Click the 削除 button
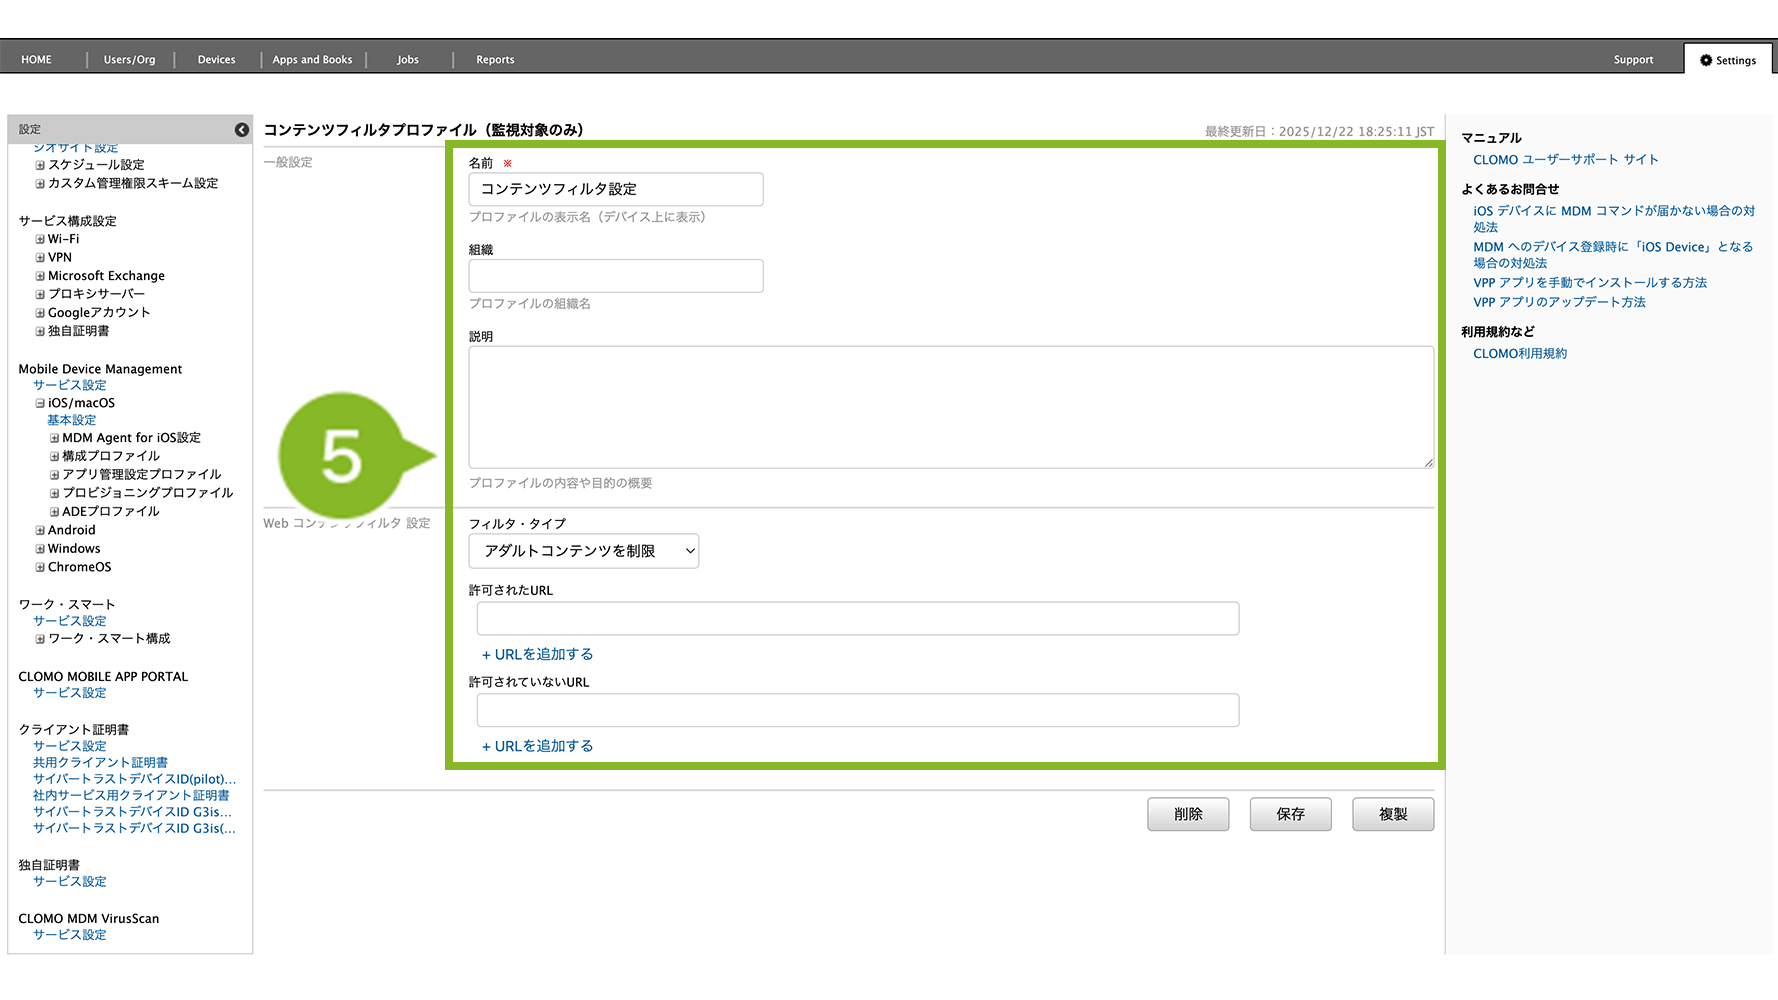This screenshot has height=1000, width=1778. [1188, 814]
